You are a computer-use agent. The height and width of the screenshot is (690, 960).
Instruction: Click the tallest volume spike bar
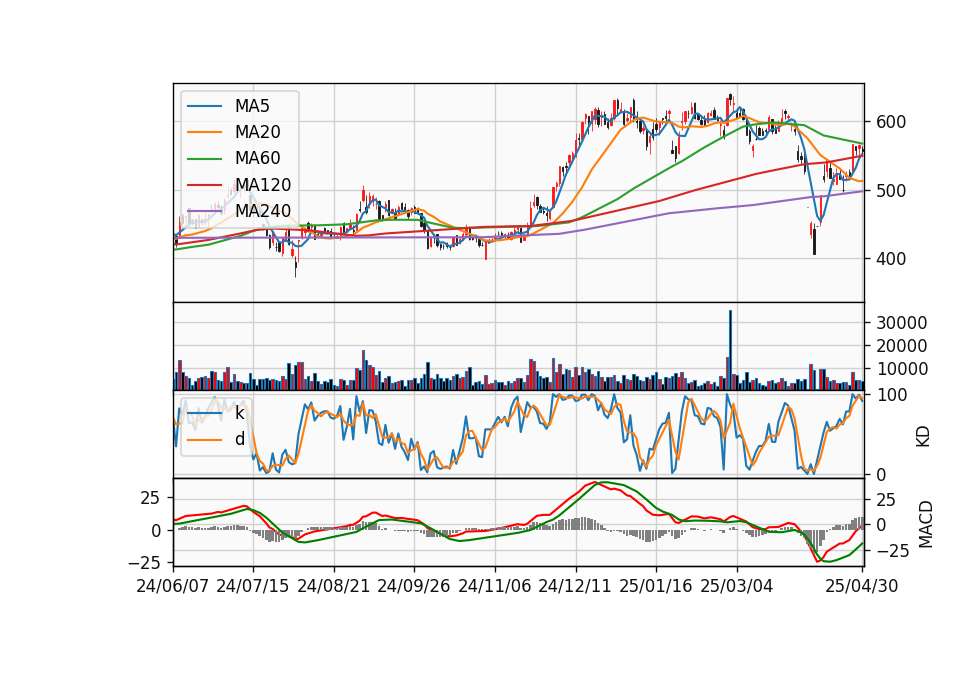point(730,350)
